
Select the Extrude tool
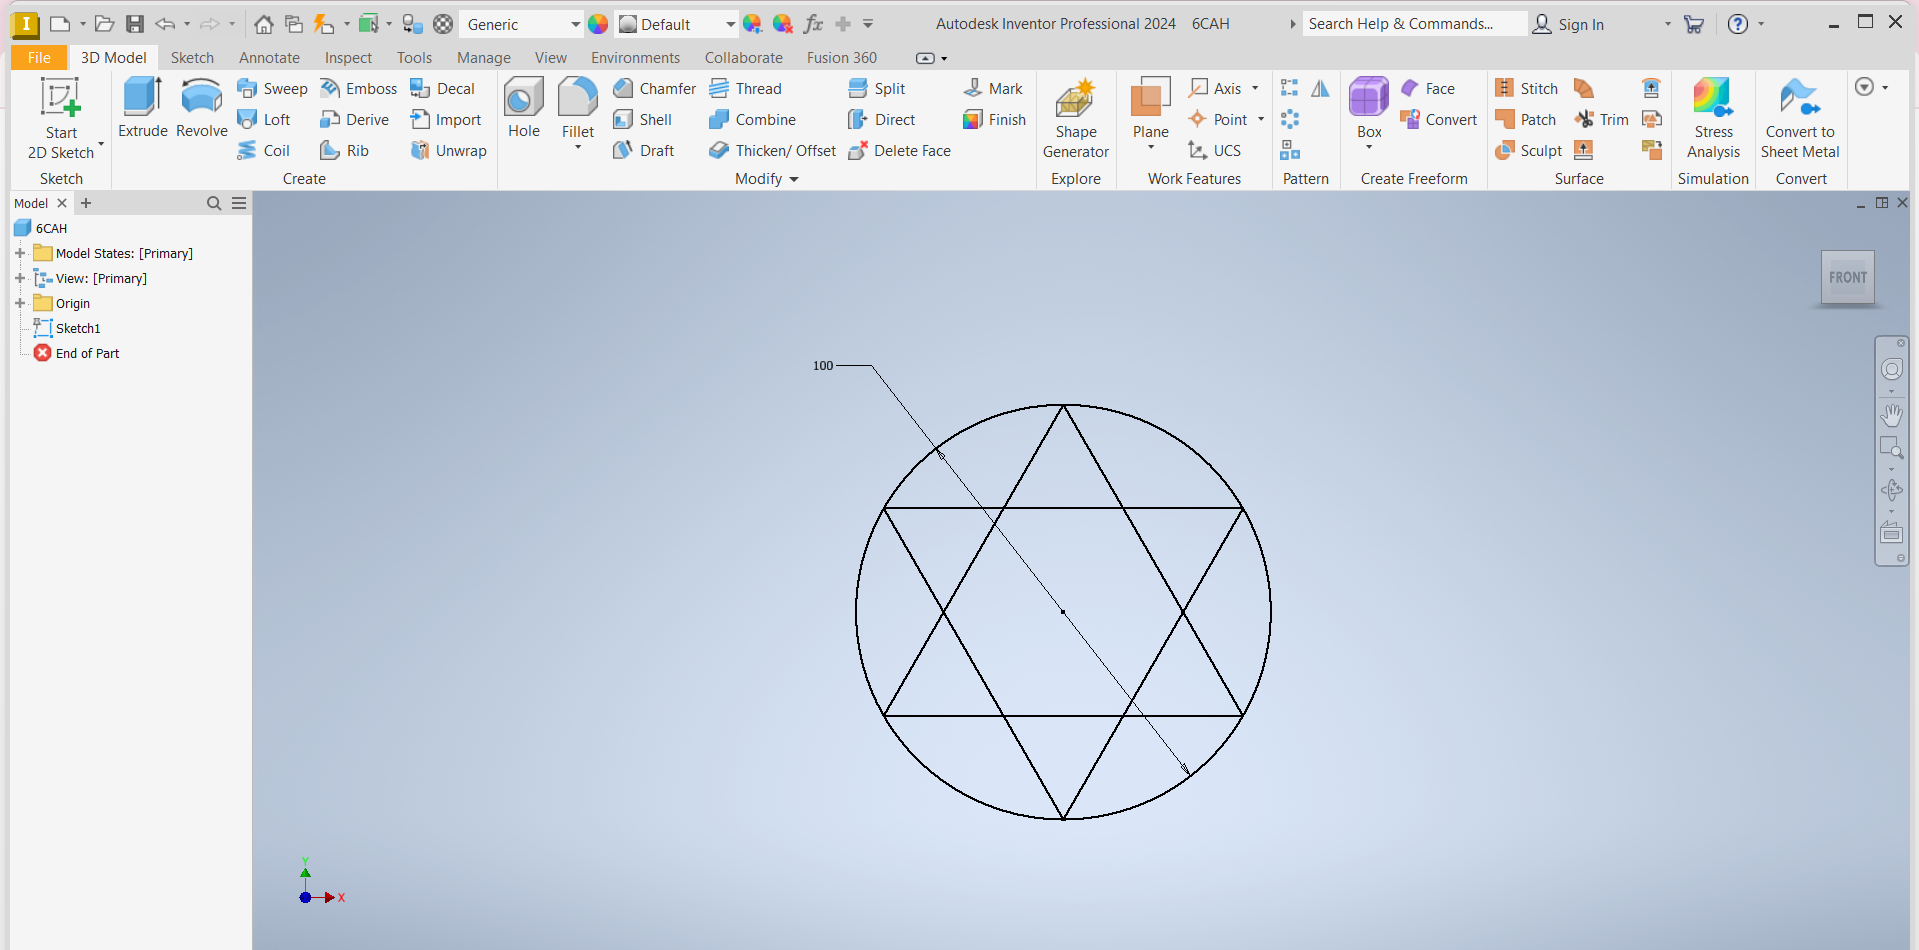click(142, 107)
